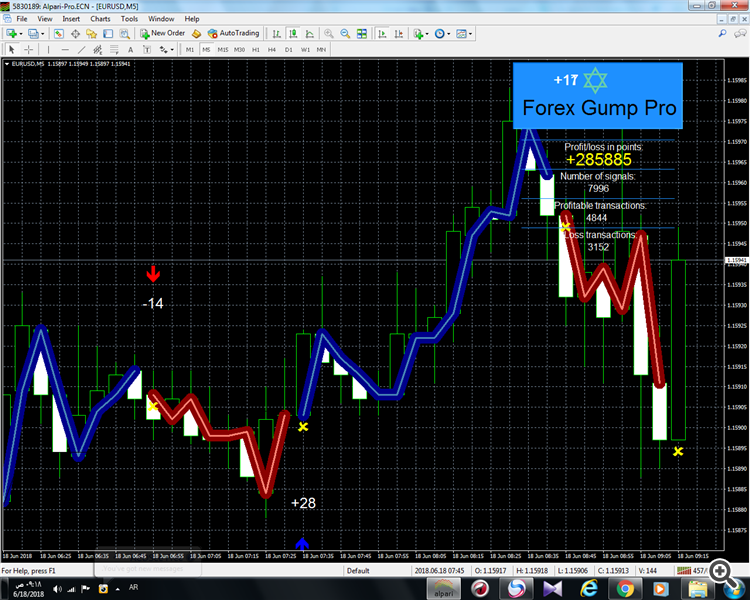Toggle the Data Window crosshair icon

point(75,33)
